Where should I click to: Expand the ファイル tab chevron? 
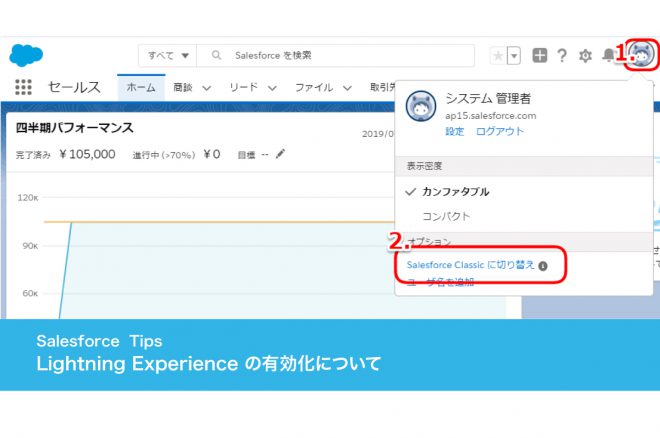[x=347, y=88]
